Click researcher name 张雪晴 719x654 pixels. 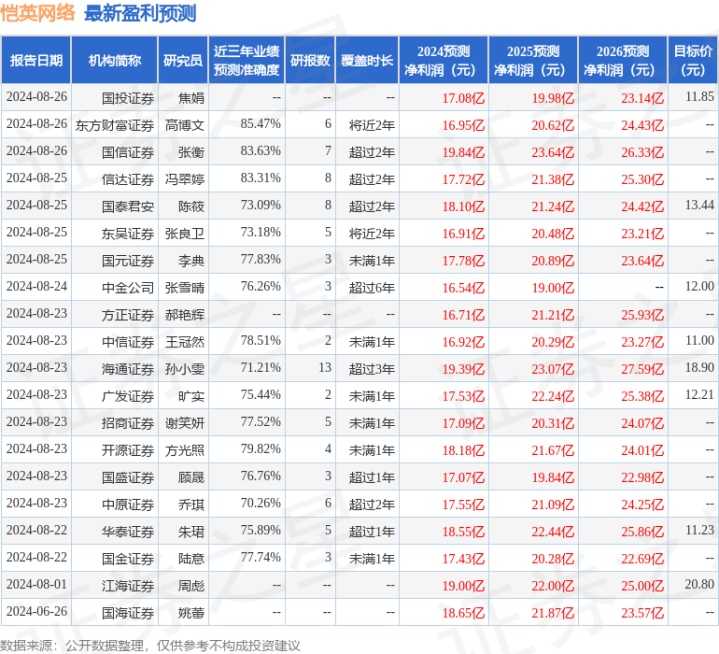point(185,288)
